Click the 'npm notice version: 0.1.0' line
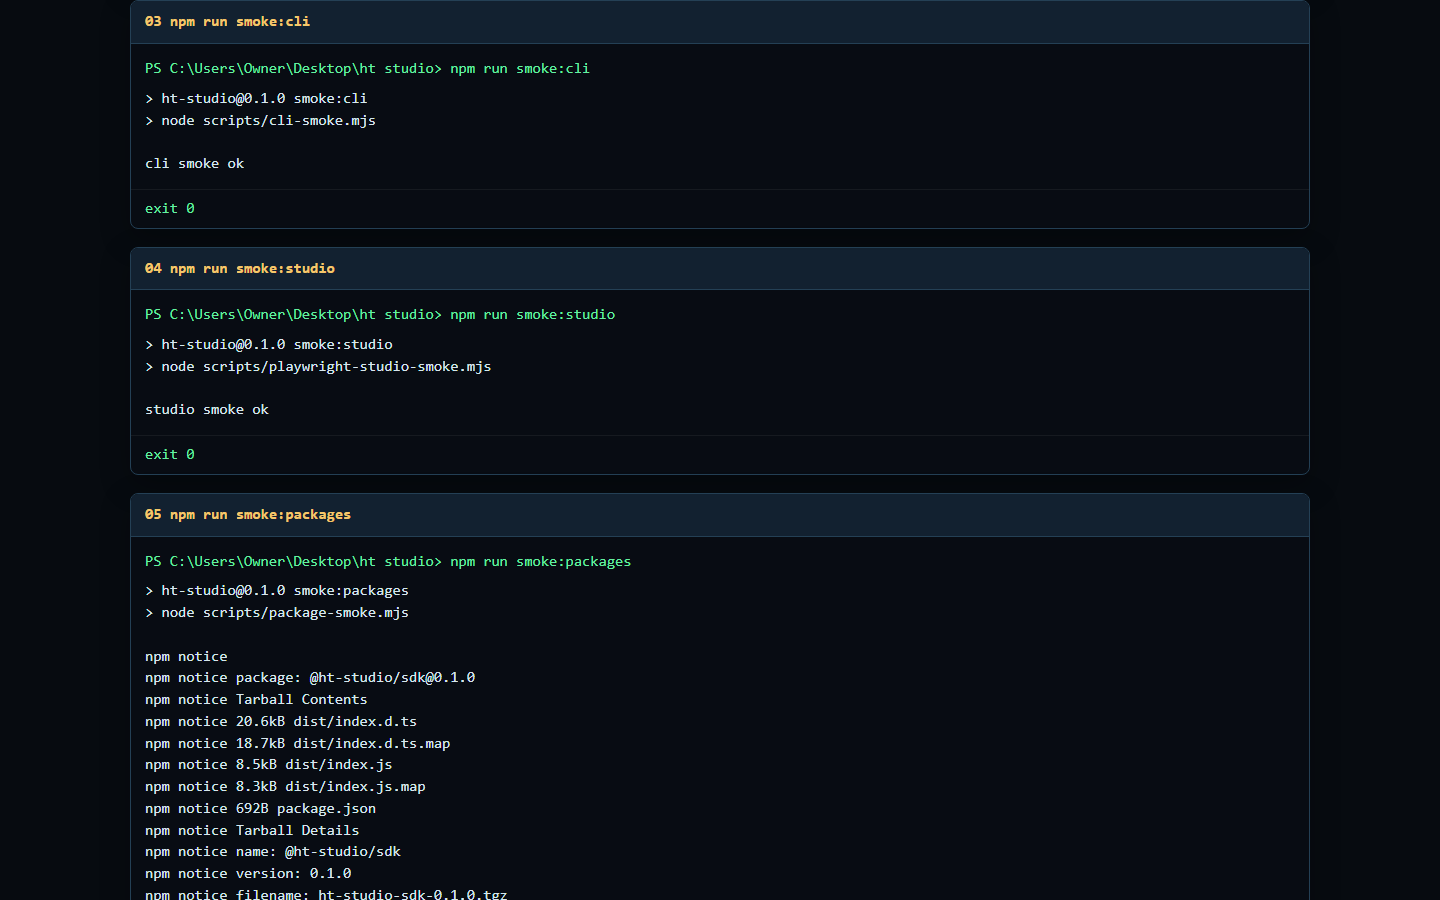 (x=248, y=873)
